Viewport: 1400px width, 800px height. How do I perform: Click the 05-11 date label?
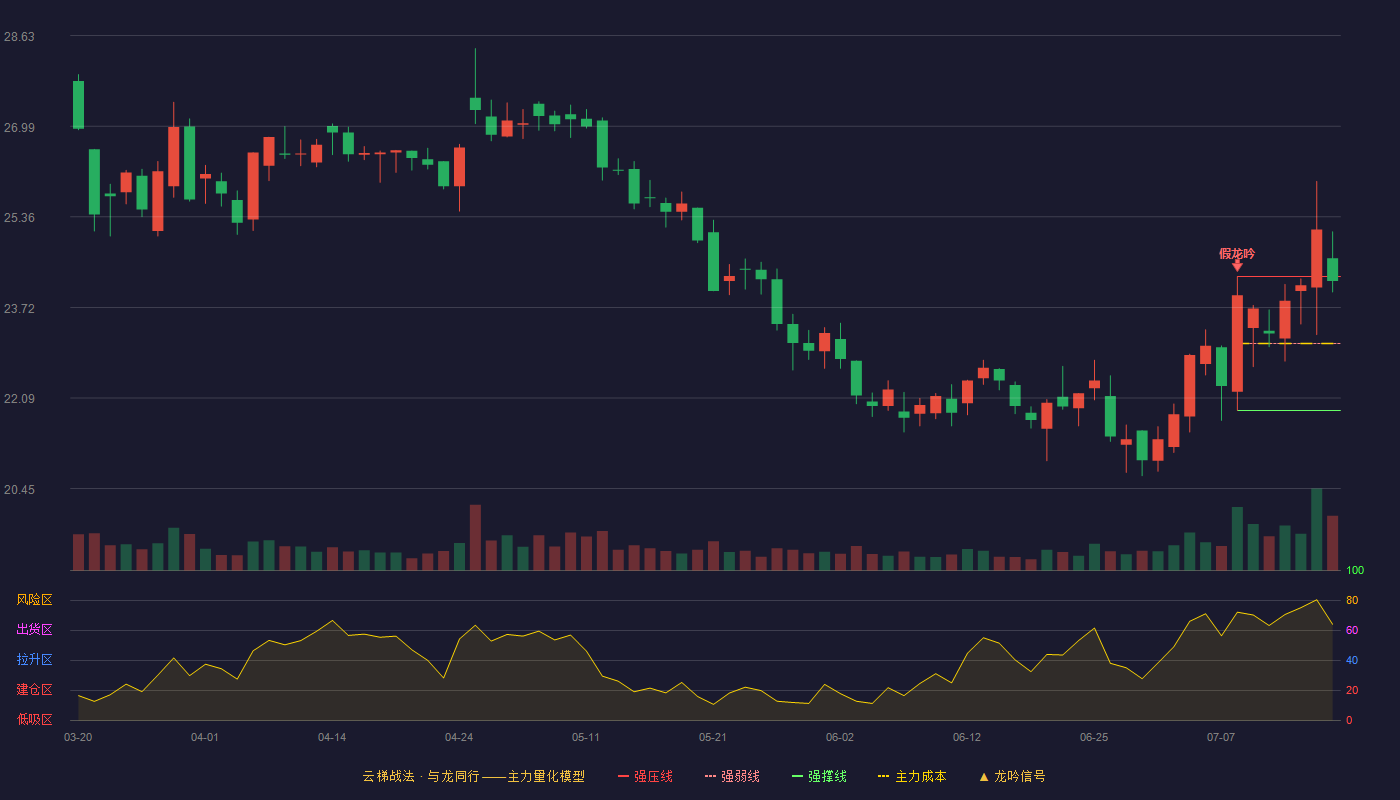pos(586,737)
